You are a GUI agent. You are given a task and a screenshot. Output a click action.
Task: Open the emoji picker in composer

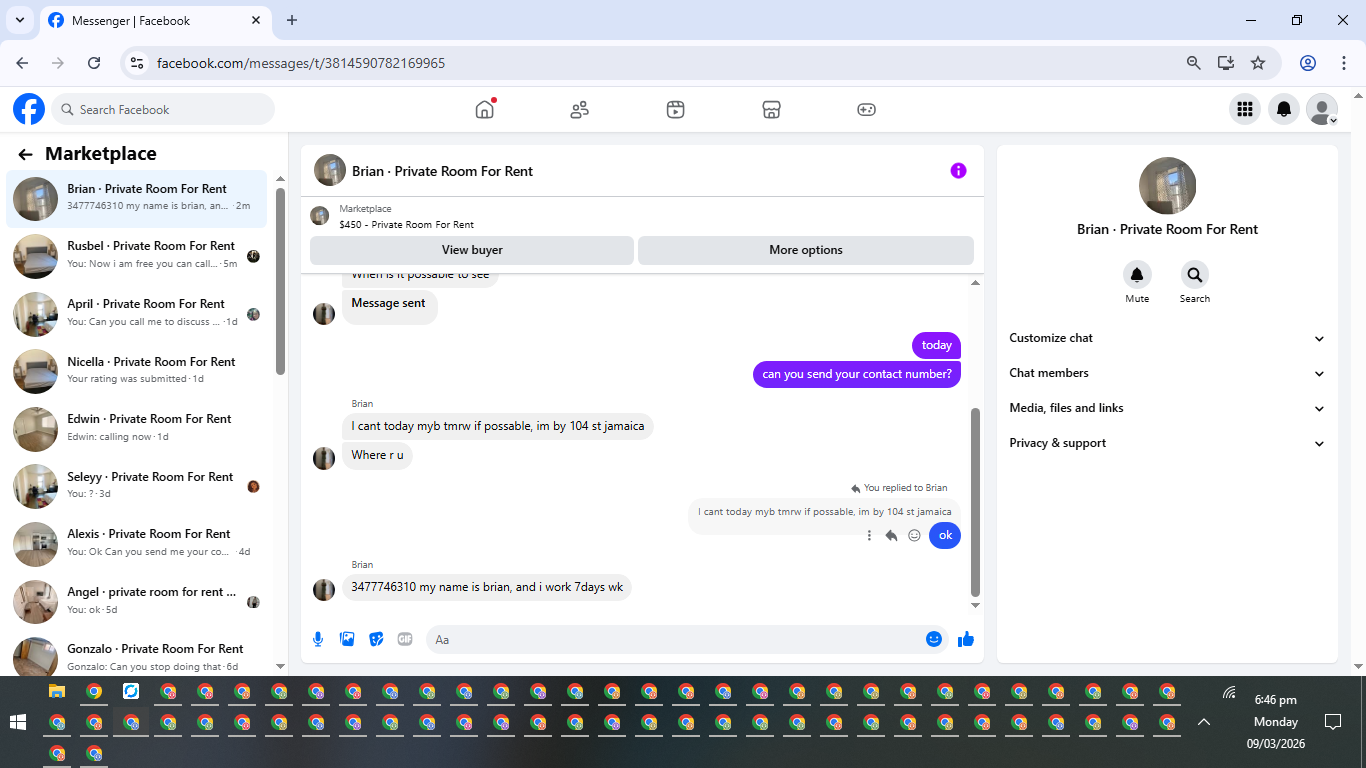(934, 639)
